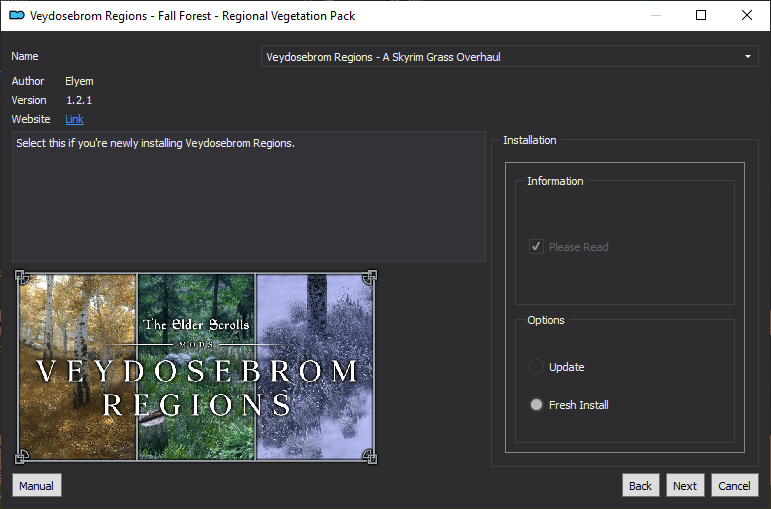Maximize the installer window
Viewport: 771px width, 509px height.
pos(701,15)
